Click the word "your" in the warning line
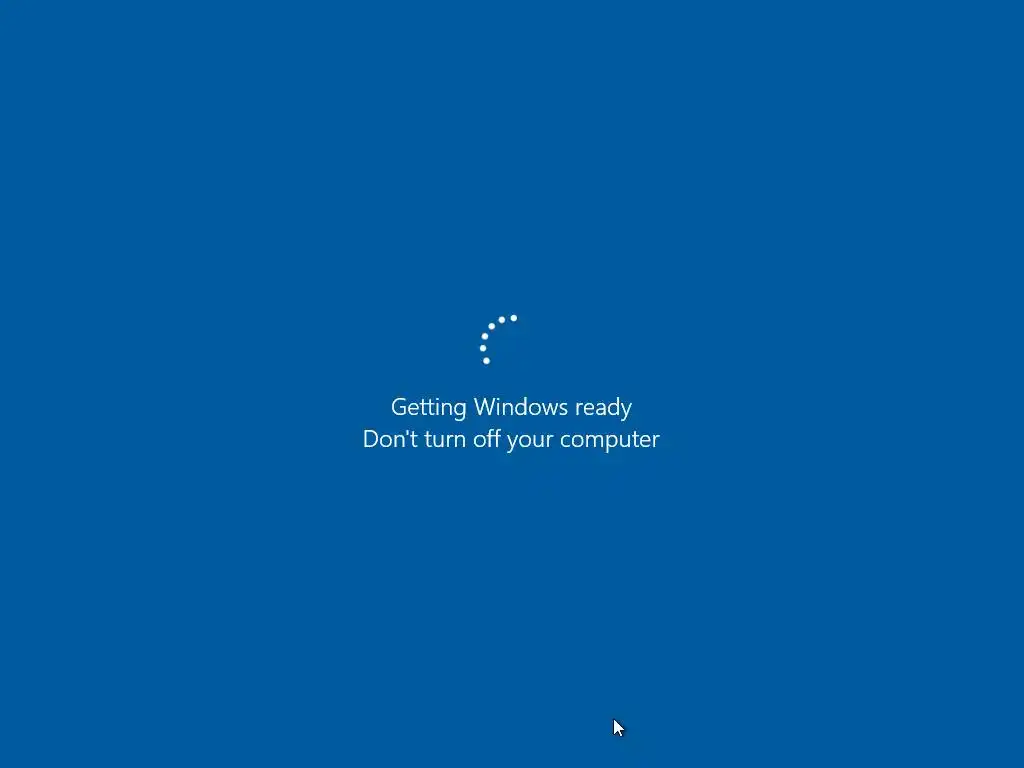The image size is (1024, 768). tap(530, 441)
